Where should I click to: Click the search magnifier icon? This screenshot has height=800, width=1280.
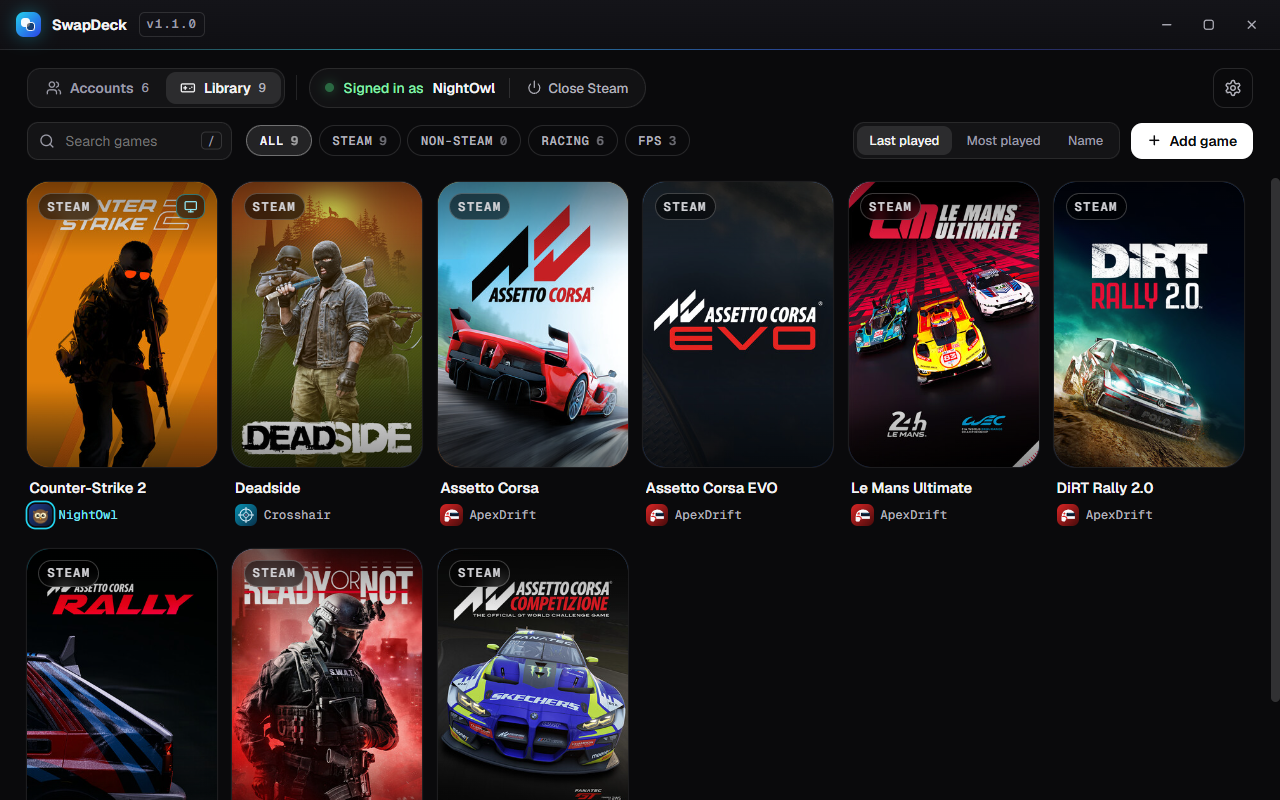47,141
